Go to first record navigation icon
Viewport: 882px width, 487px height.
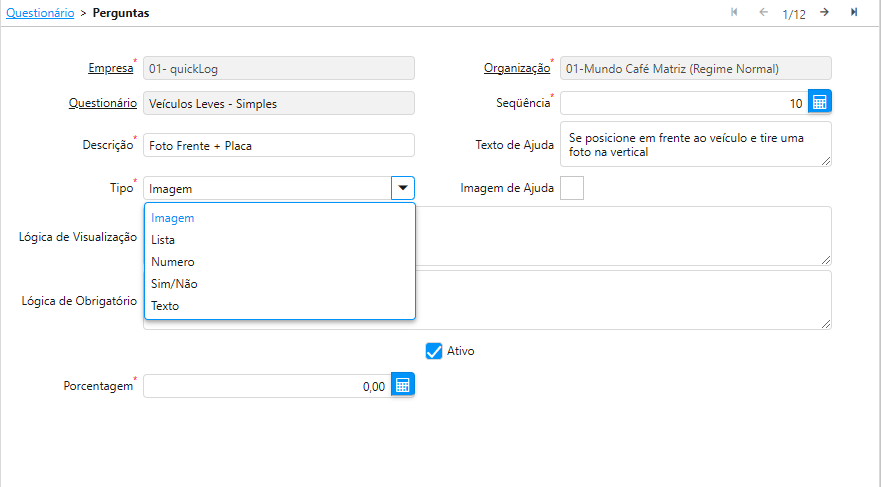click(735, 12)
